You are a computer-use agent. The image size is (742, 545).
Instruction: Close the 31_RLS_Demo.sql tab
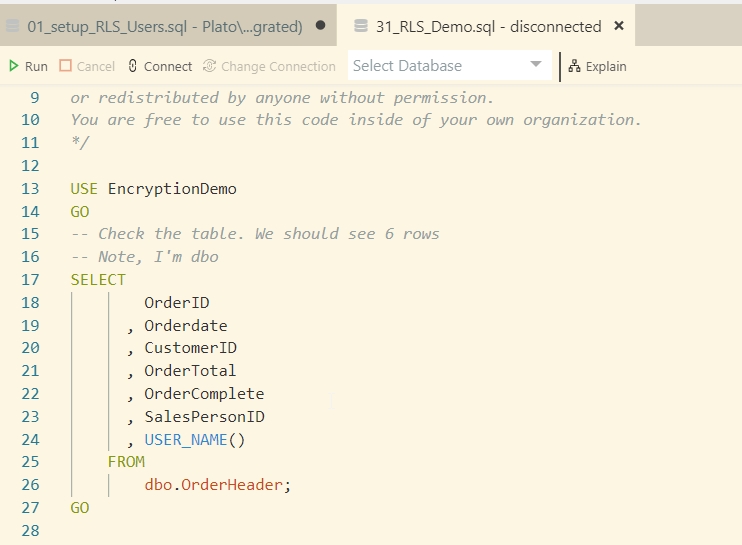tap(619, 26)
